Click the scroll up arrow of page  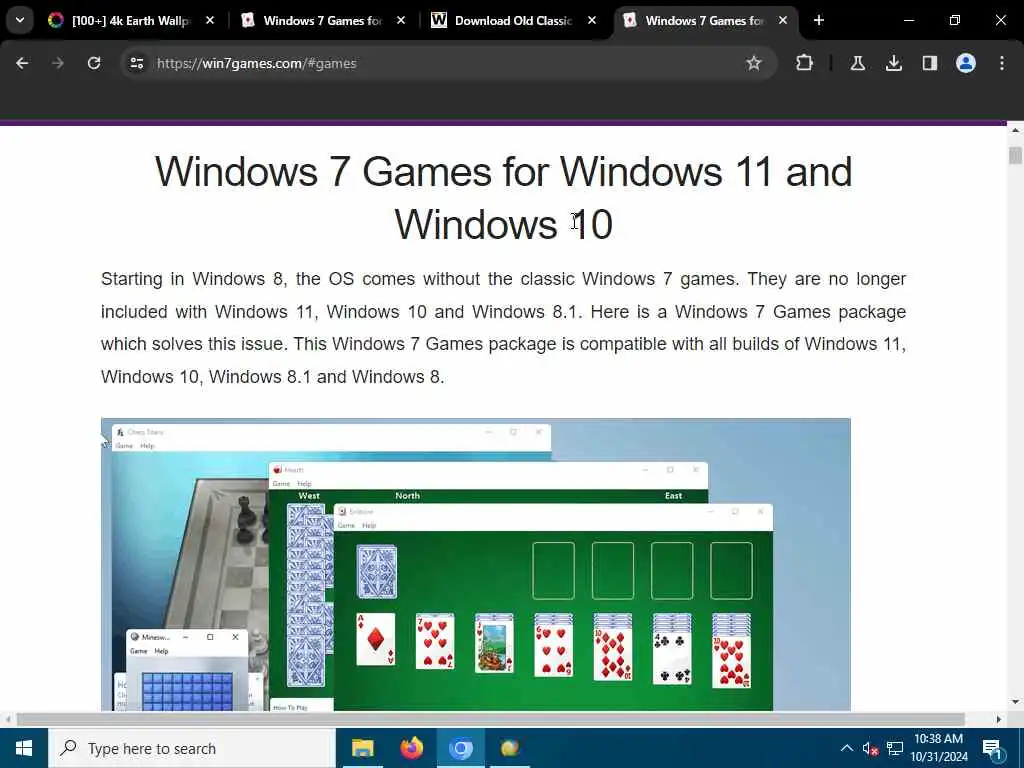(1015, 131)
